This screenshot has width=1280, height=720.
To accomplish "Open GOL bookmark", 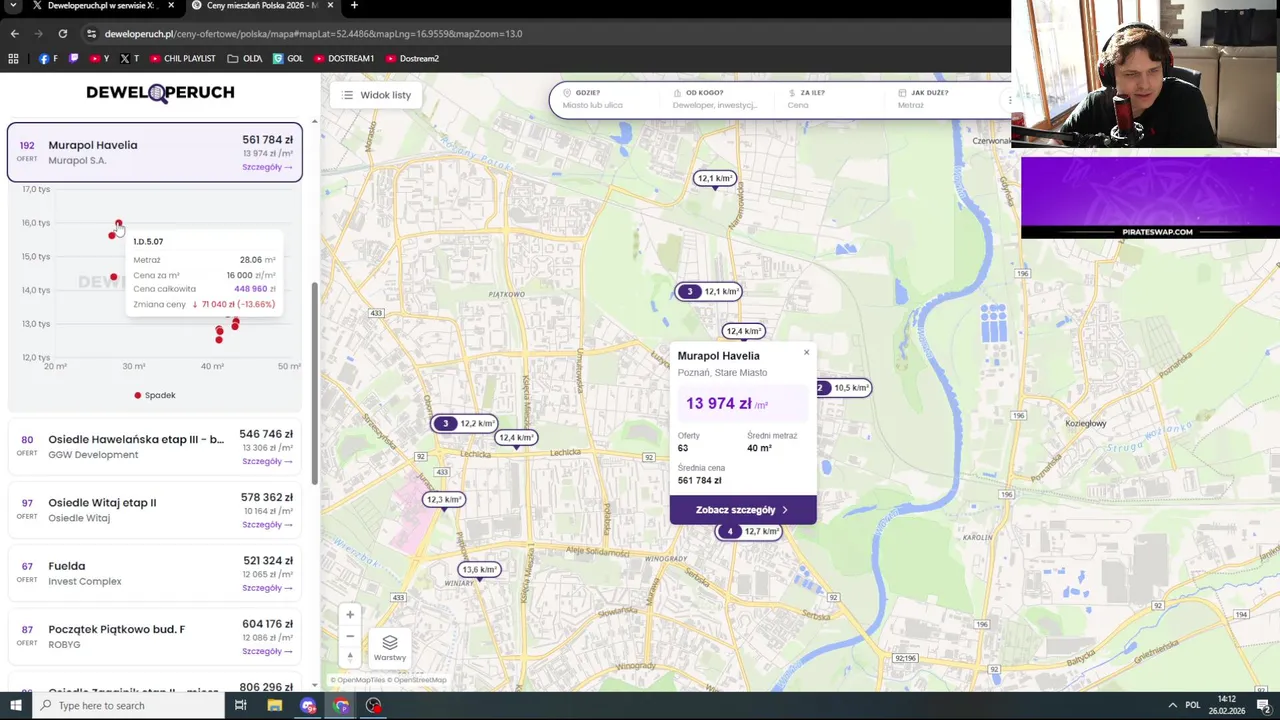I will 288,59.
